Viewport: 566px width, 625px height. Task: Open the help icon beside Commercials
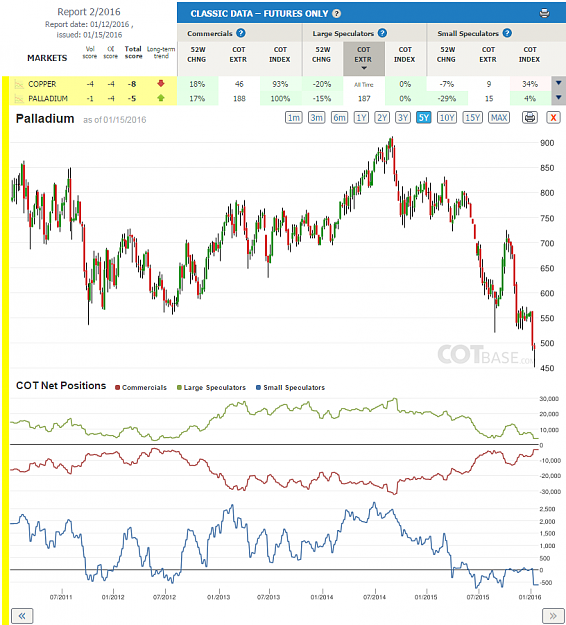point(240,33)
